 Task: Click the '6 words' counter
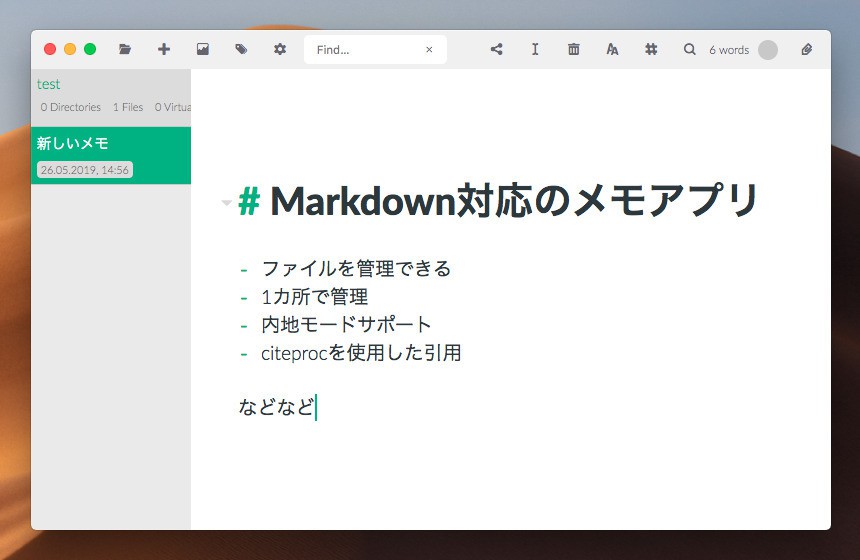click(729, 50)
